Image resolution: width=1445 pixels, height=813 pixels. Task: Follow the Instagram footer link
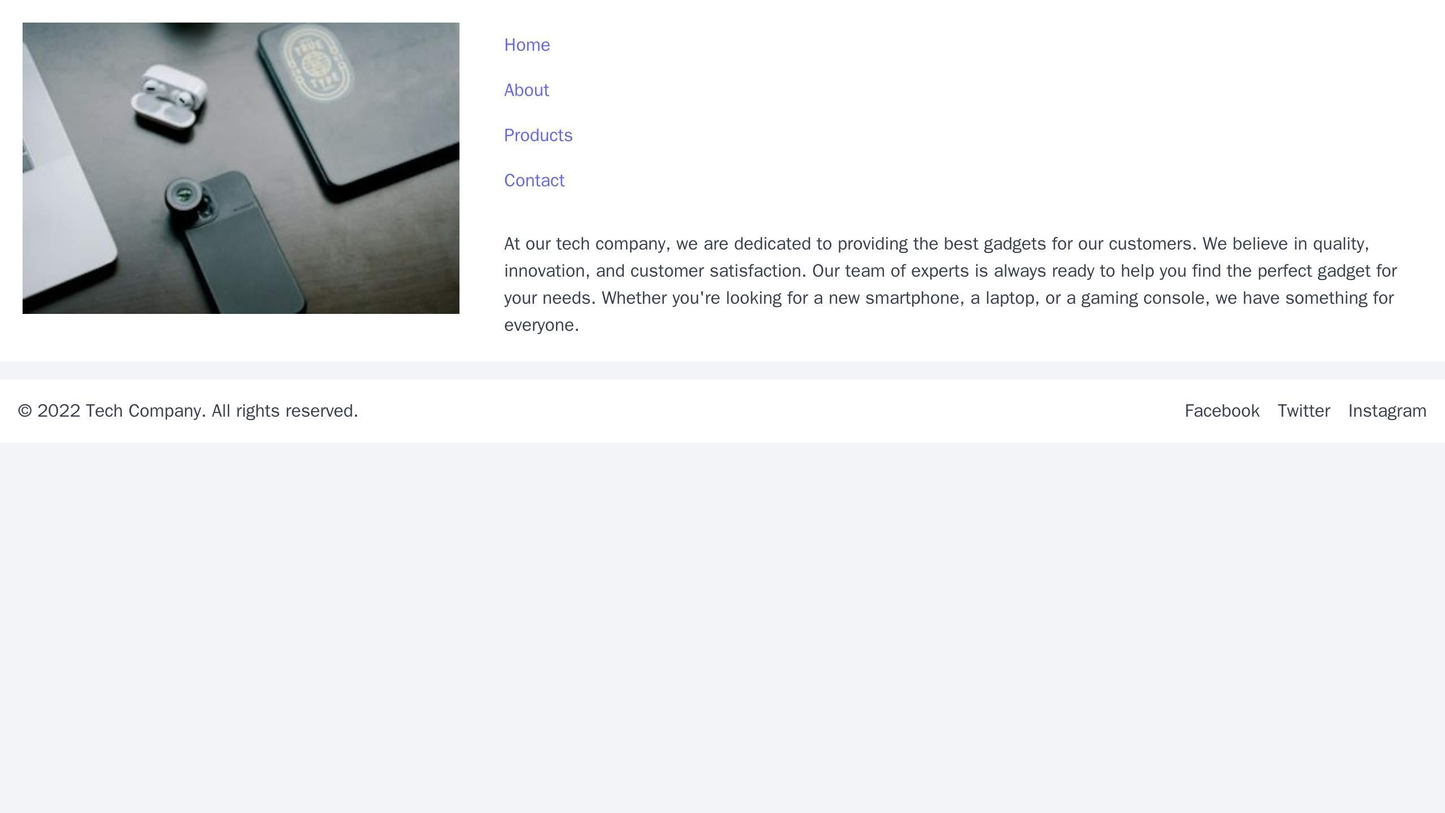(x=1387, y=411)
